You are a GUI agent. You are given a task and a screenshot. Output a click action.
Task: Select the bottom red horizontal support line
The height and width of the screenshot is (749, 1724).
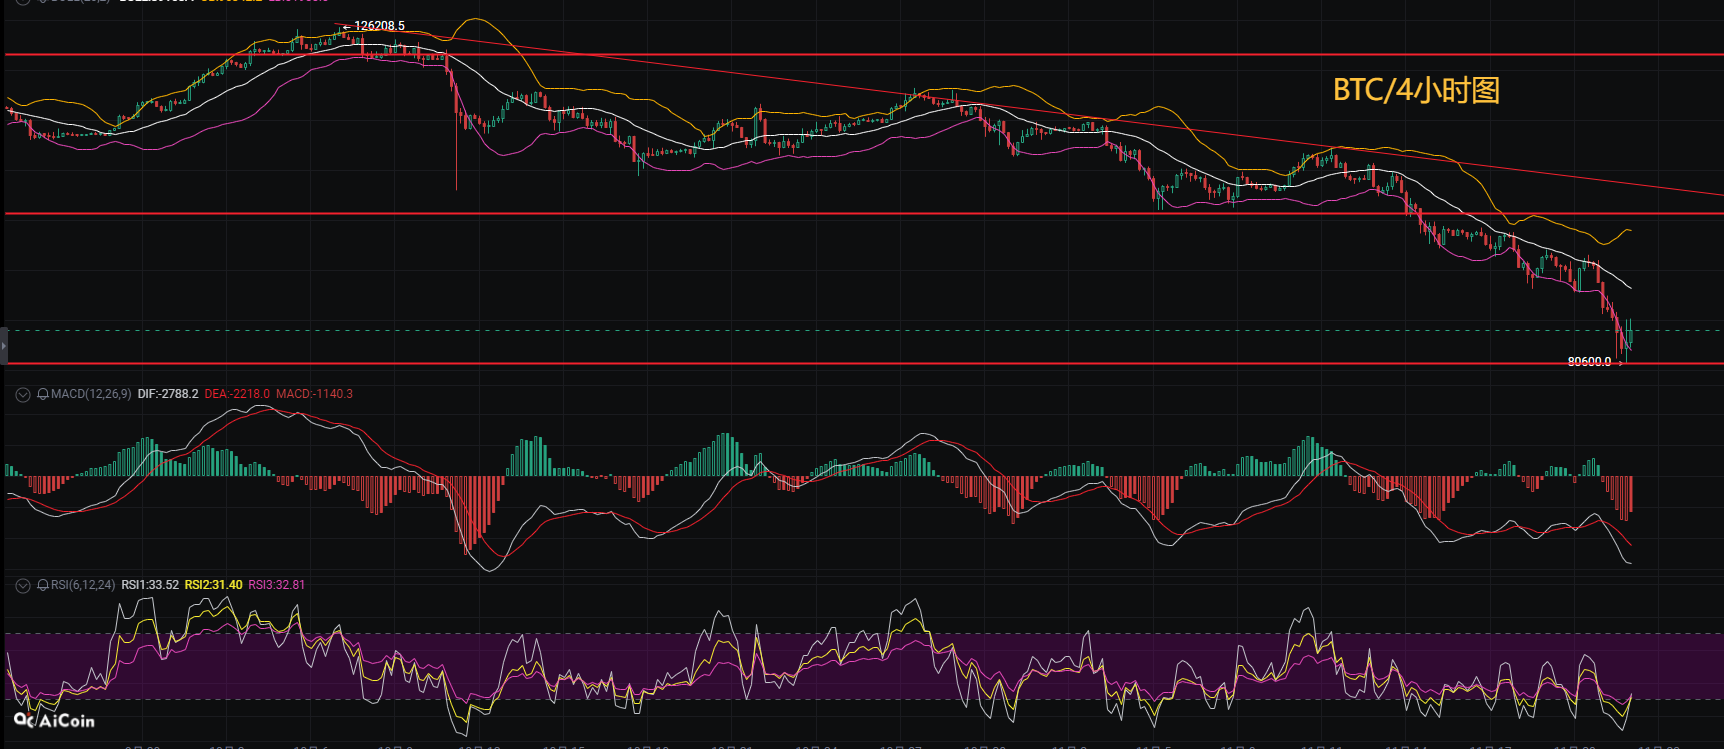pyautogui.click(x=800, y=364)
